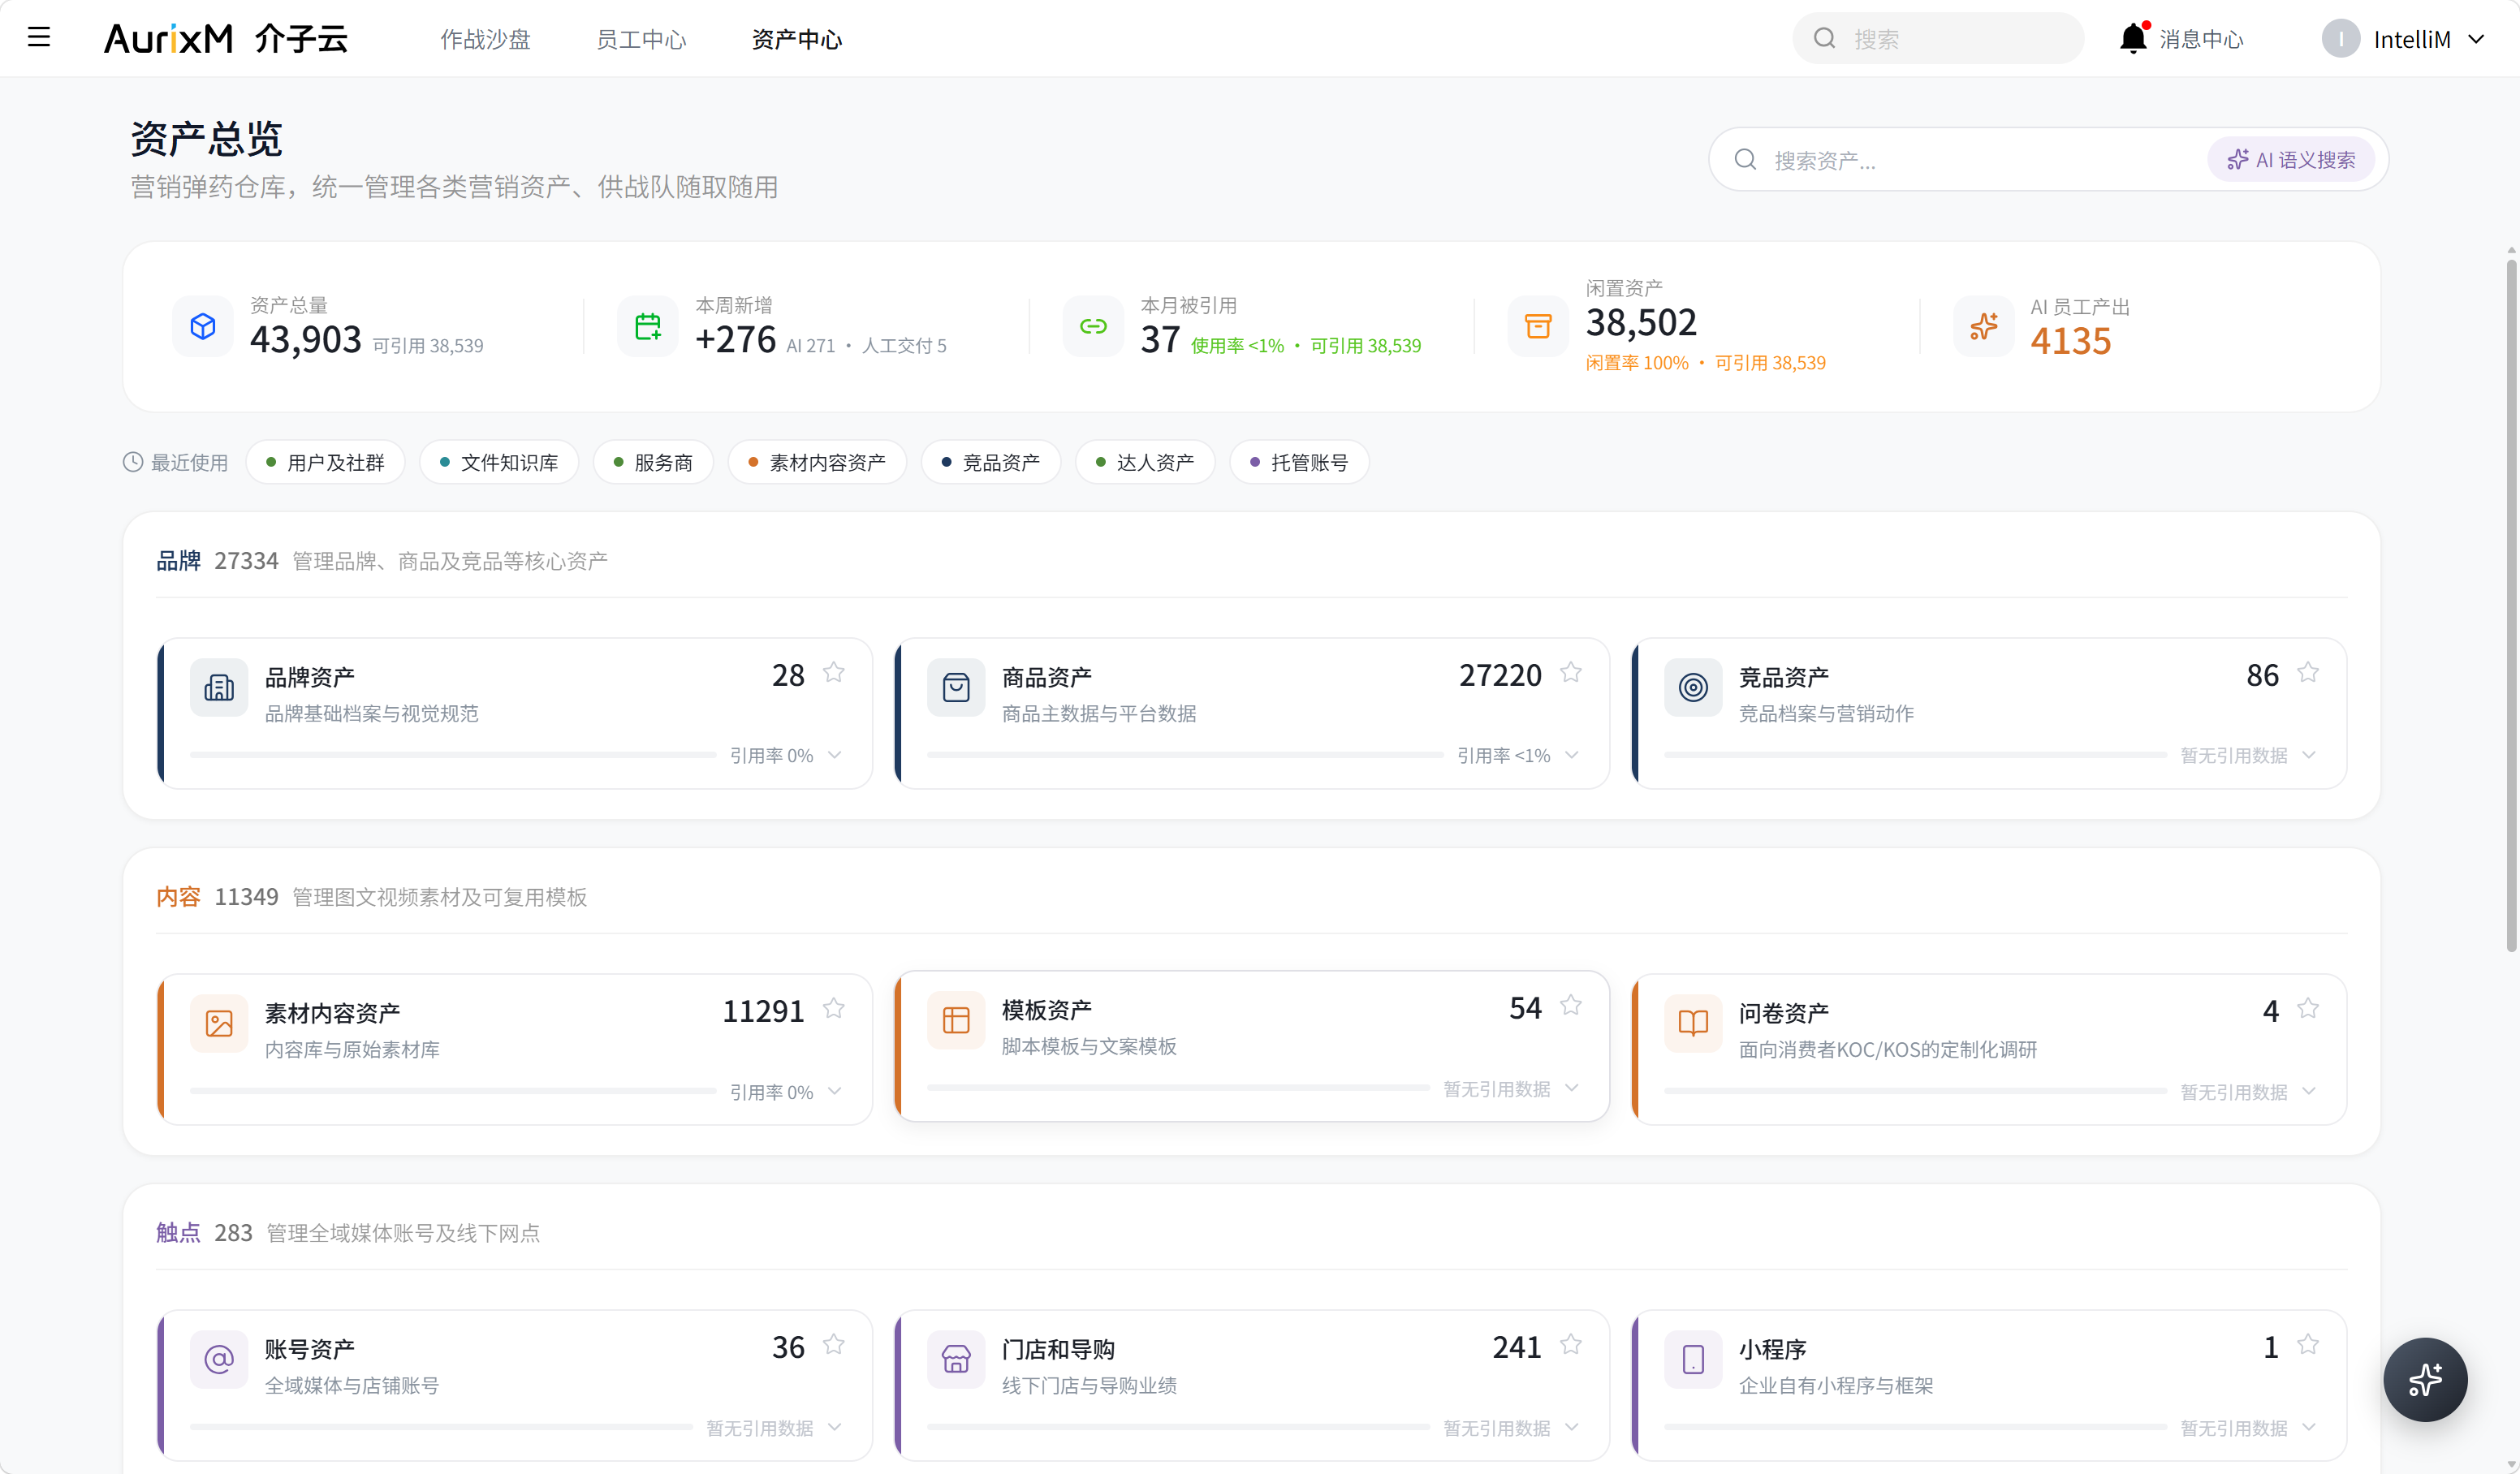This screenshot has height=1474, width=2520.
Task: Toggle the star on 商品资产 card
Action: point(1571,672)
